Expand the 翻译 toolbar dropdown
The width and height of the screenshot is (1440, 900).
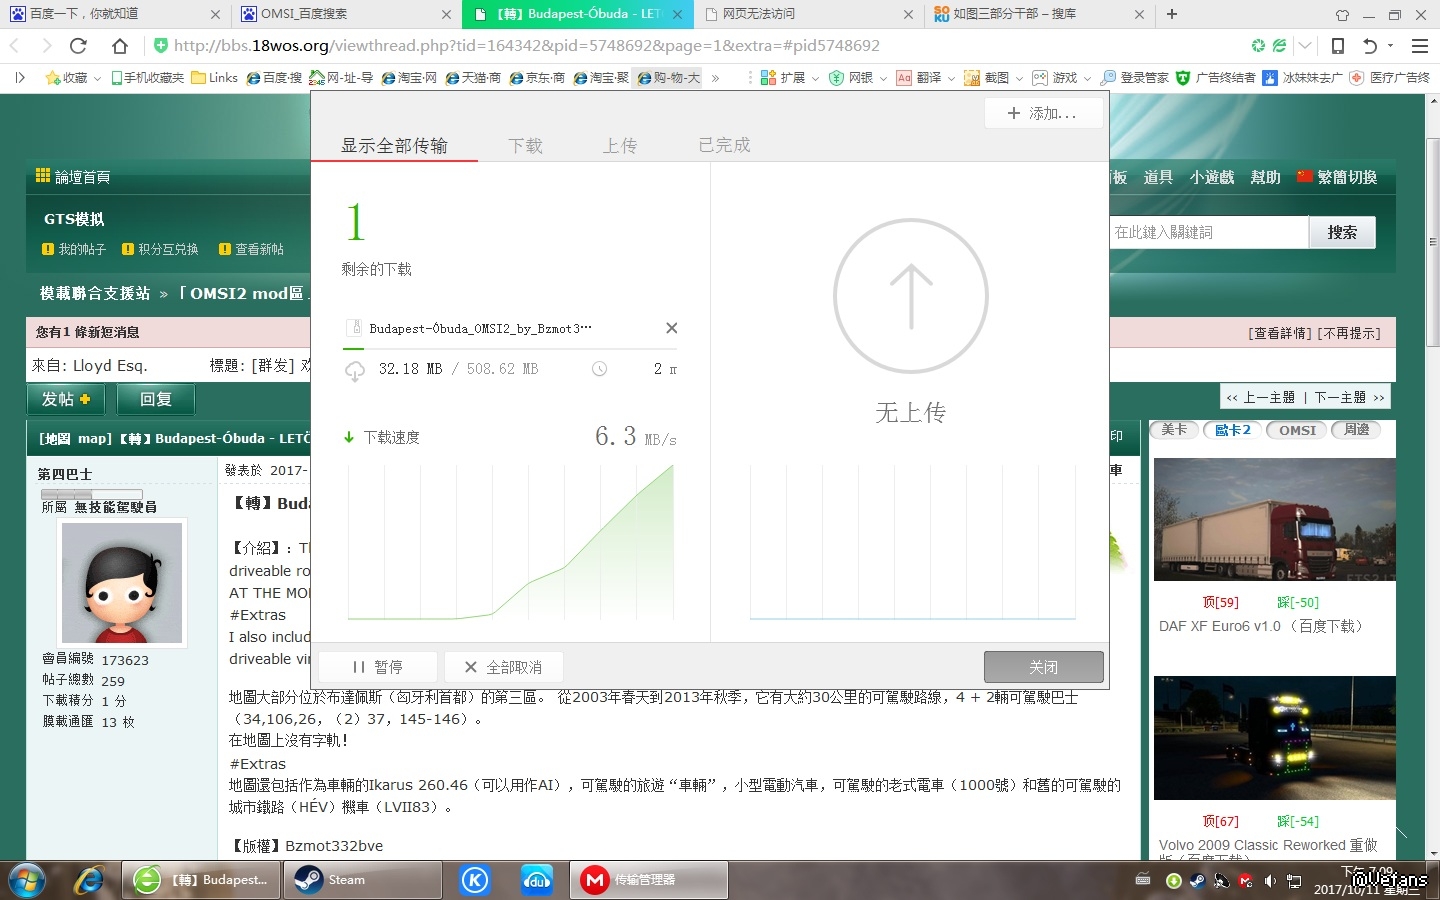pos(951,78)
